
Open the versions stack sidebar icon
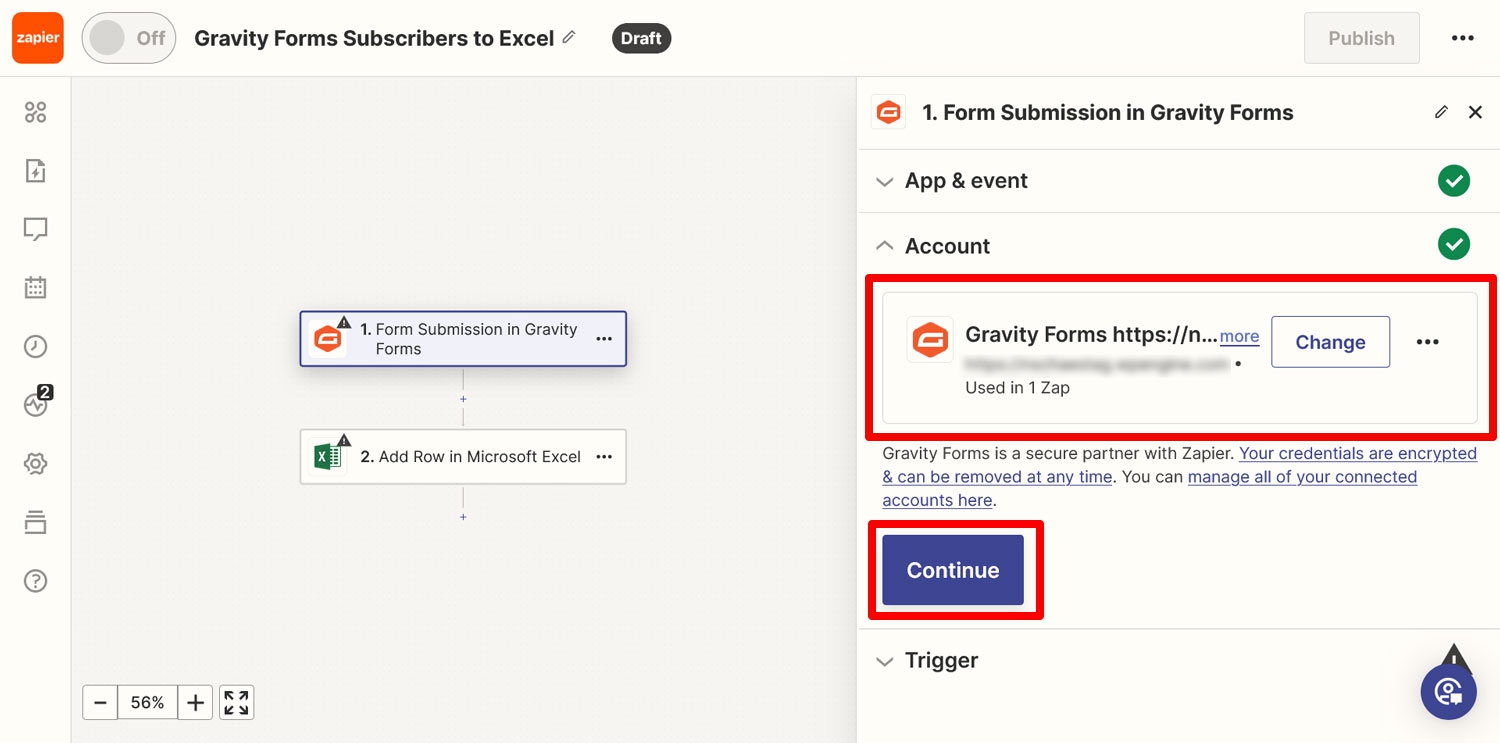coord(36,522)
